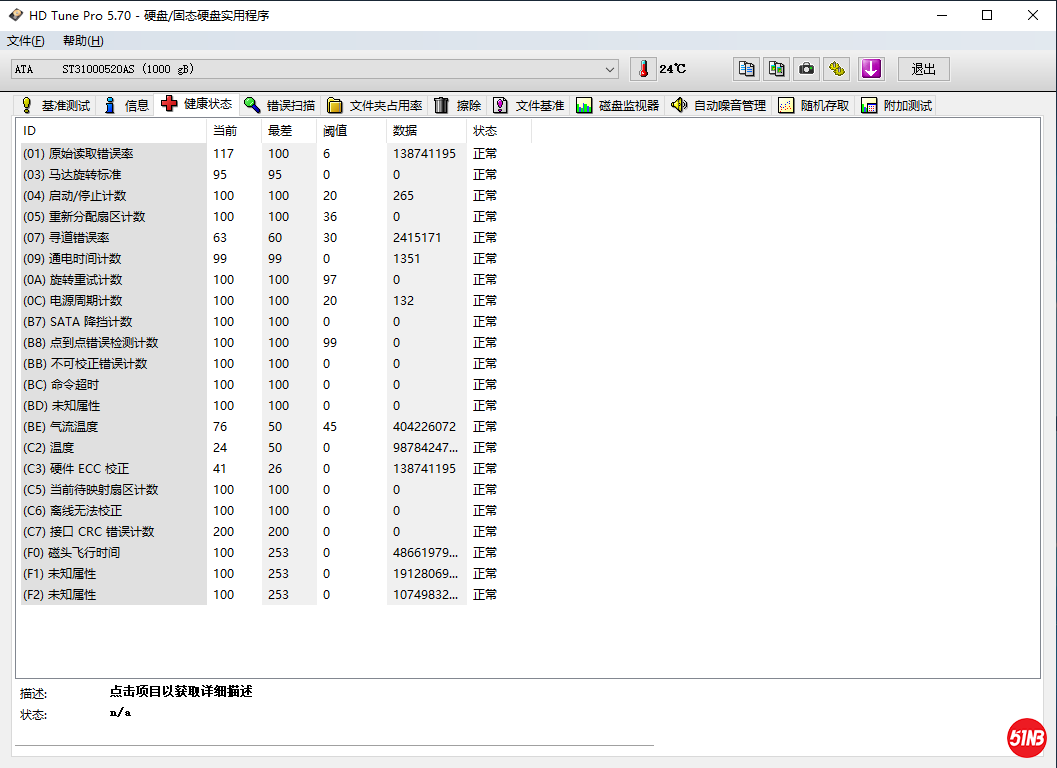Select the (05) 重新分配扇区计数 row
This screenshot has width=1057, height=768.
pos(112,217)
